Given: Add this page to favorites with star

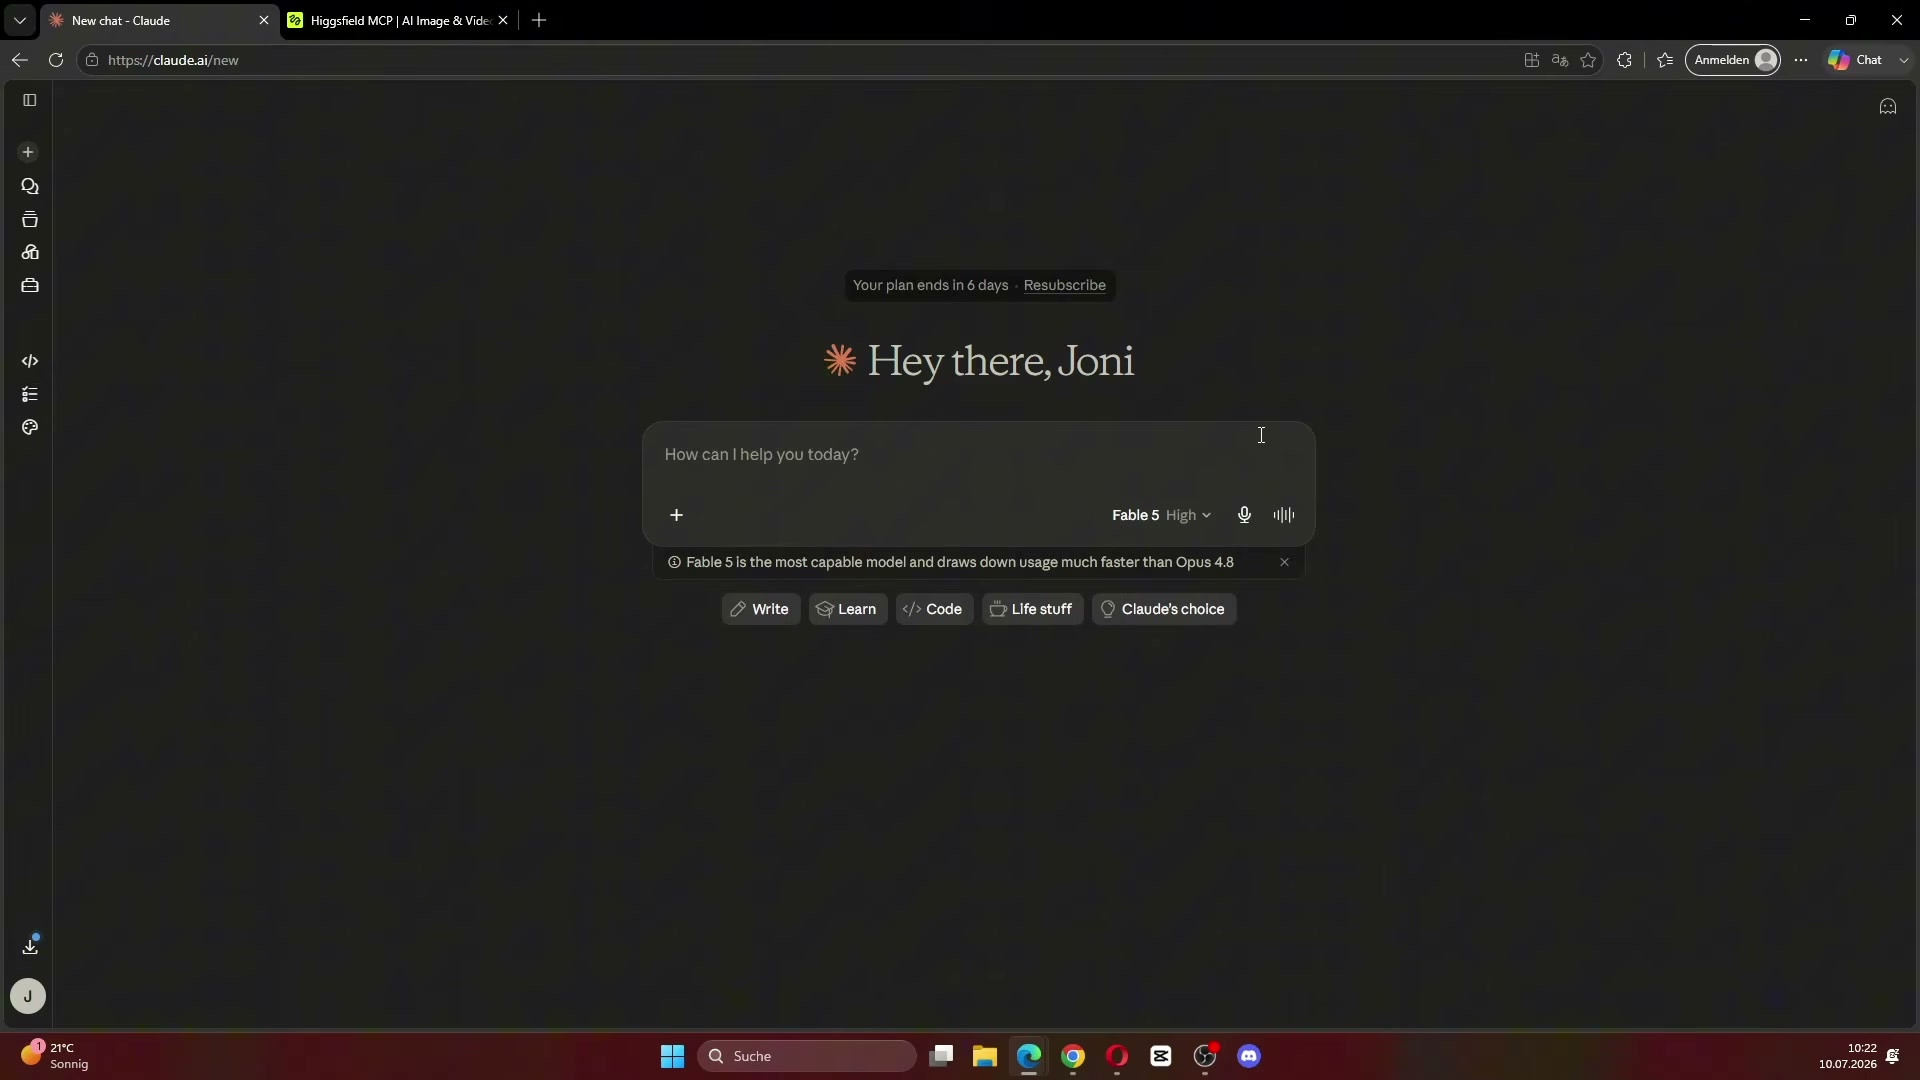Looking at the screenshot, I should tap(1588, 60).
